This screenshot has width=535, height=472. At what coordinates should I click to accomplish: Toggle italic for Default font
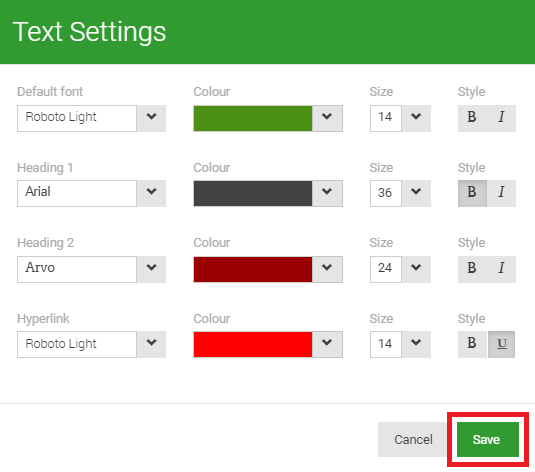pyautogui.click(x=501, y=118)
